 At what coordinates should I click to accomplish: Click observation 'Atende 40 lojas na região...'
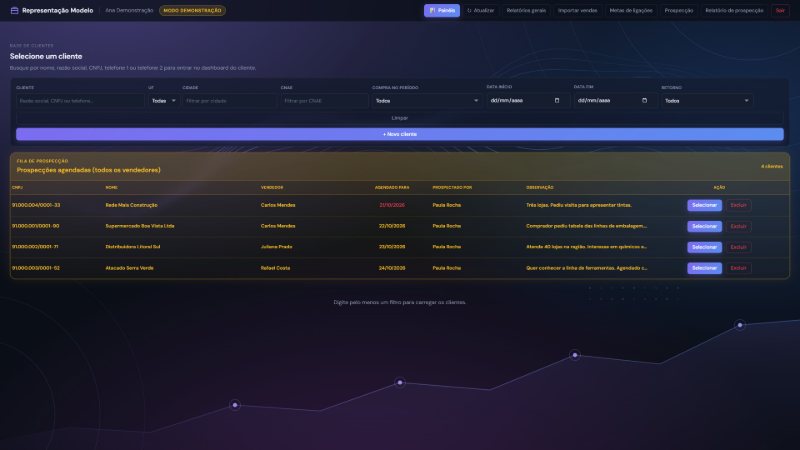point(586,247)
